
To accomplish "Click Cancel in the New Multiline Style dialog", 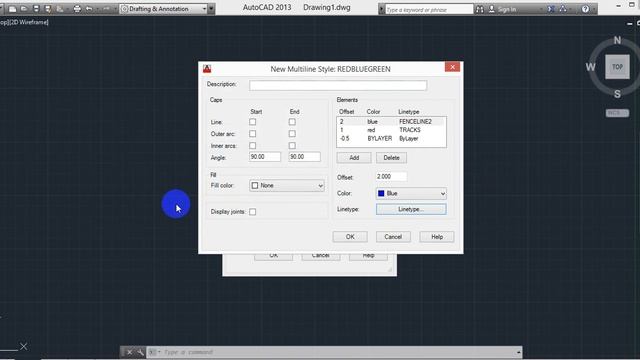I will tap(393, 237).
